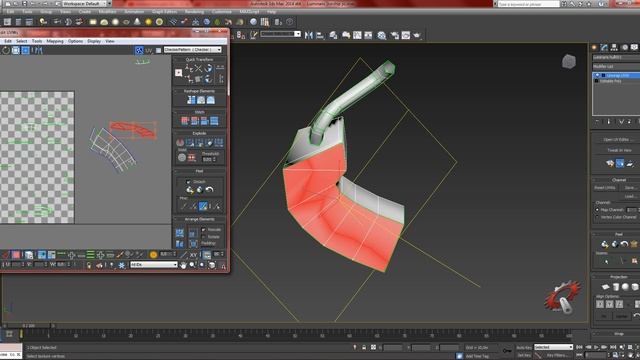This screenshot has width=640, height=360.
Task: Select polygon sub-object mode in UV editor bottom bar
Action: click(16, 255)
